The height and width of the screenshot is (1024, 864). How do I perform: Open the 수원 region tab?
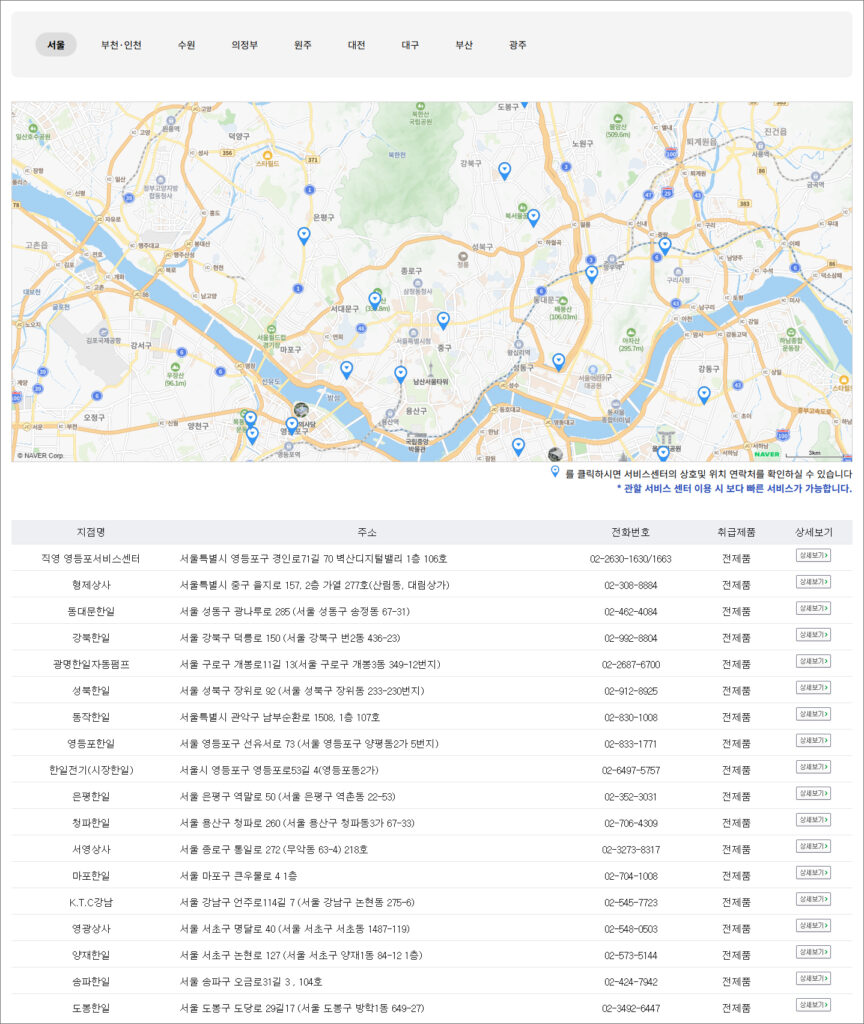186,45
